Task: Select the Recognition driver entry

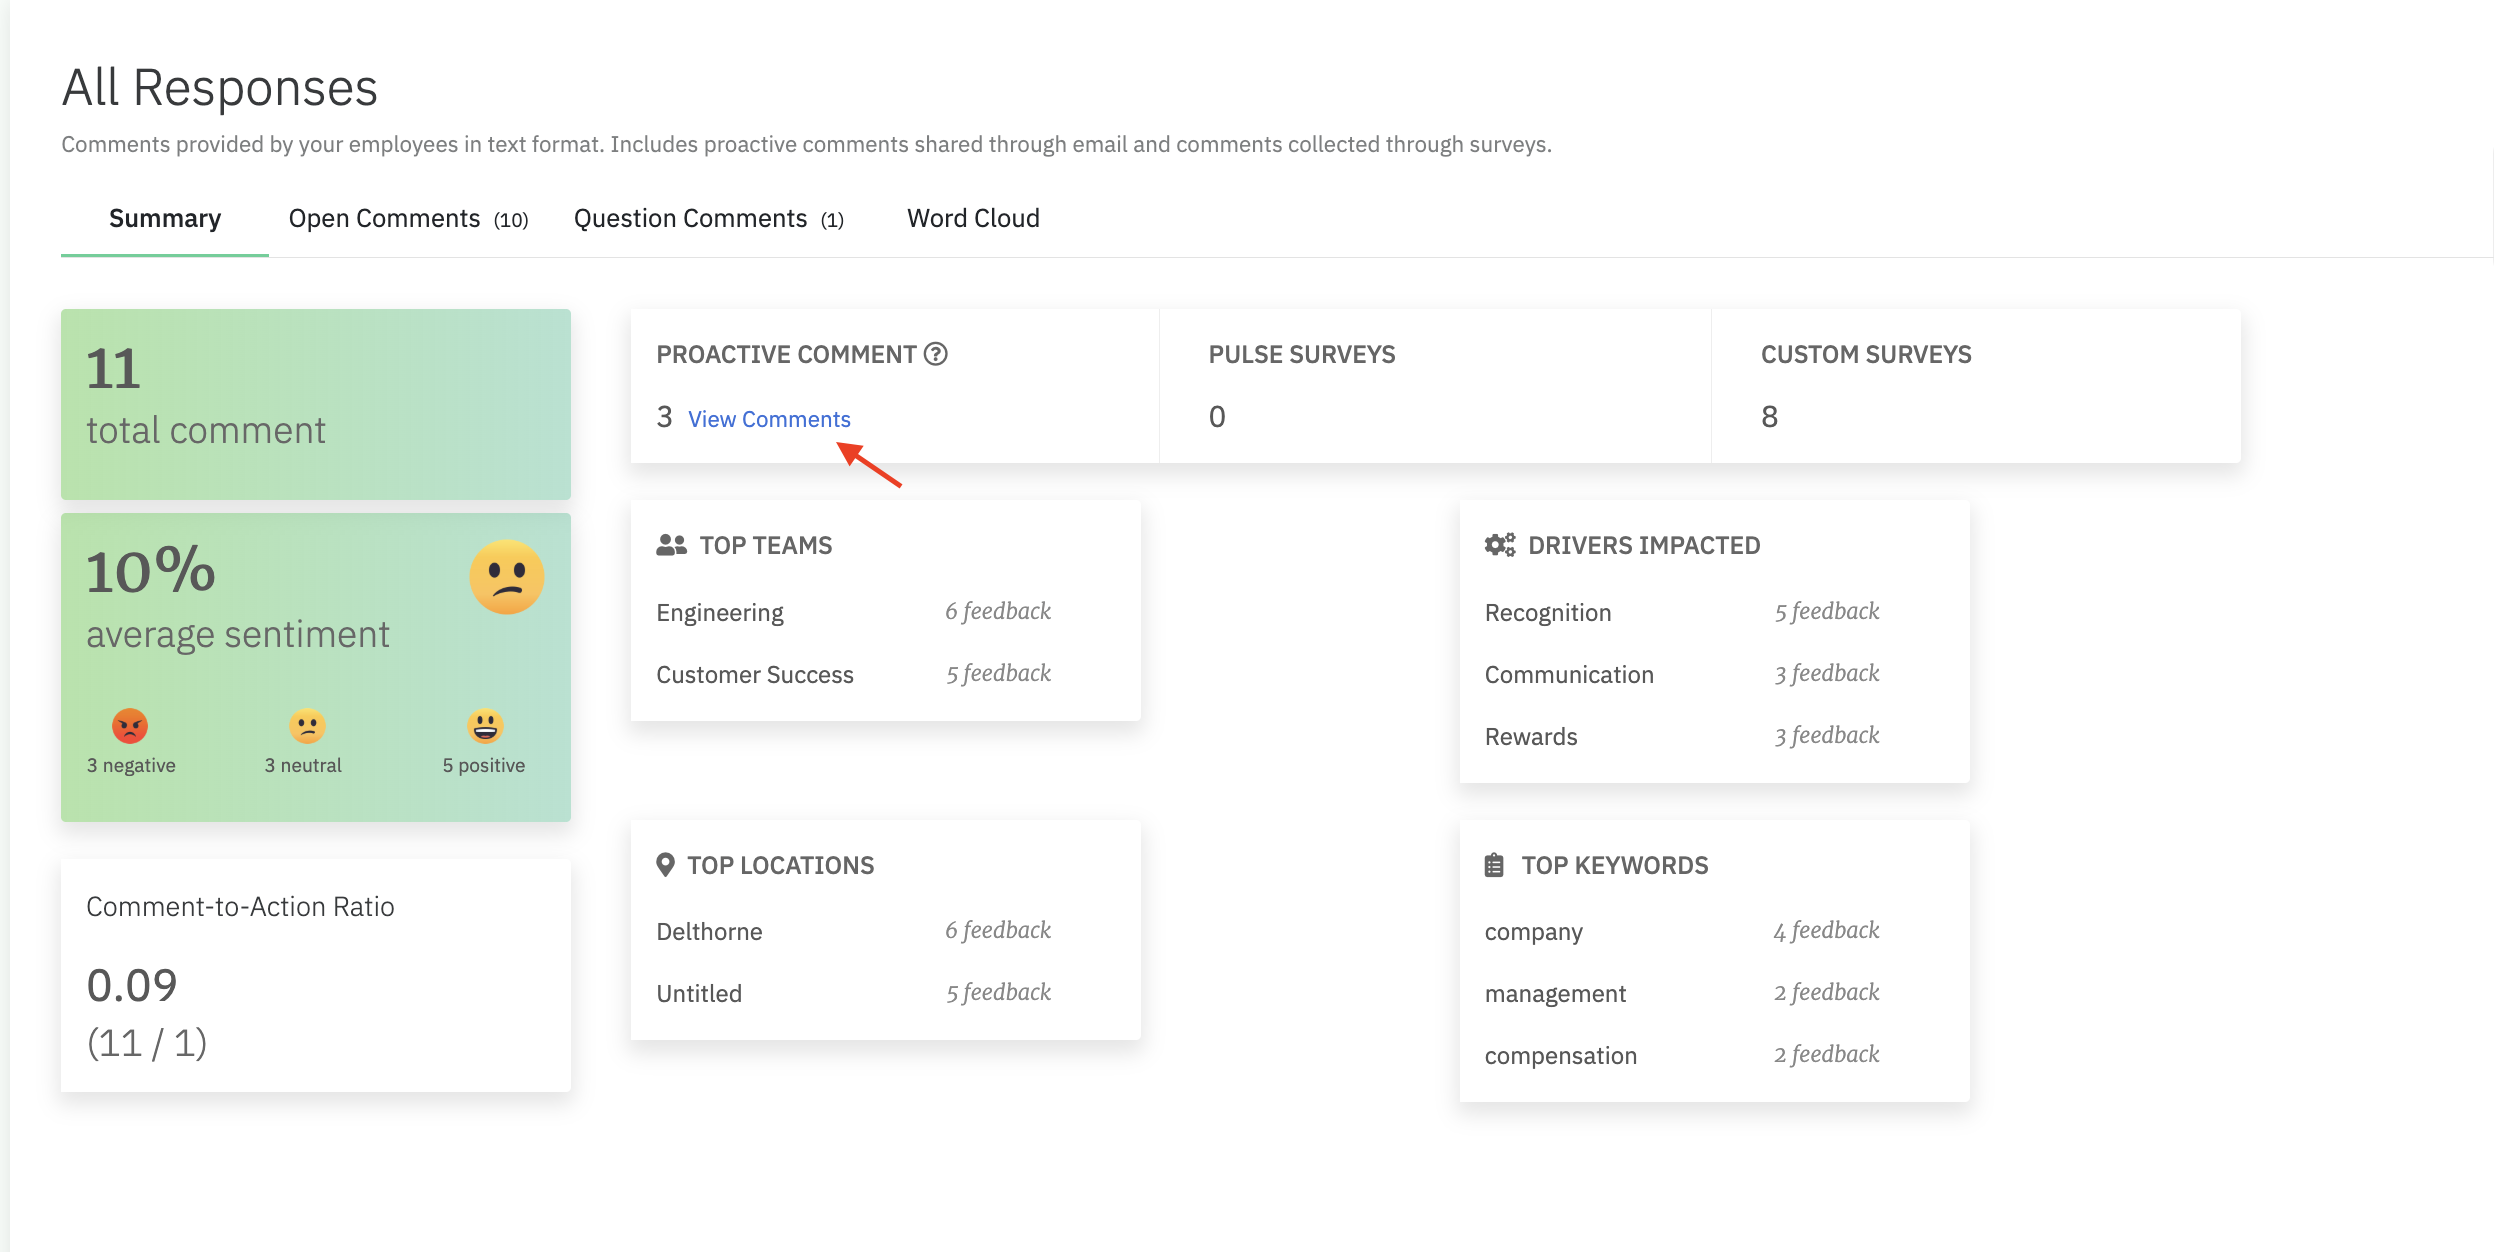Action: pyautogui.click(x=1547, y=613)
